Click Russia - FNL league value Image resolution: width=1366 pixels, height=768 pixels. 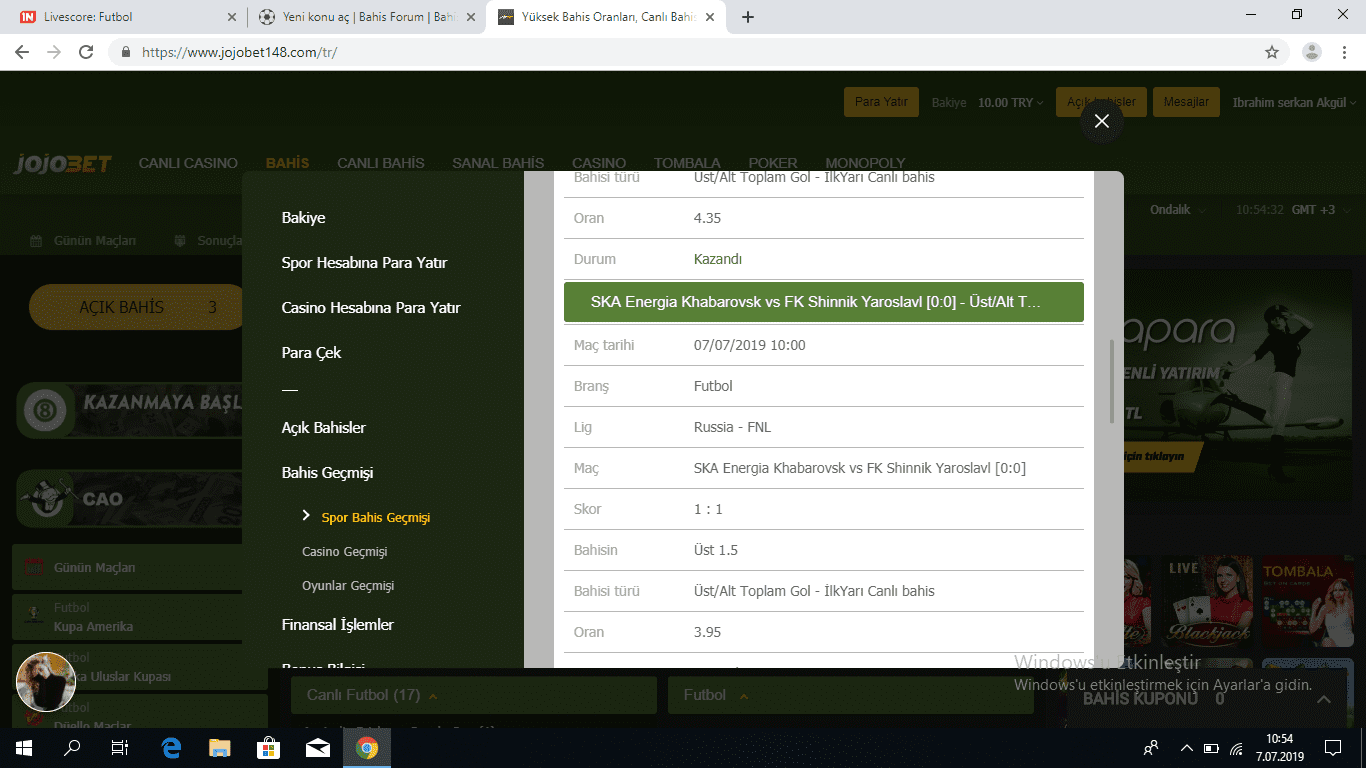tap(732, 427)
